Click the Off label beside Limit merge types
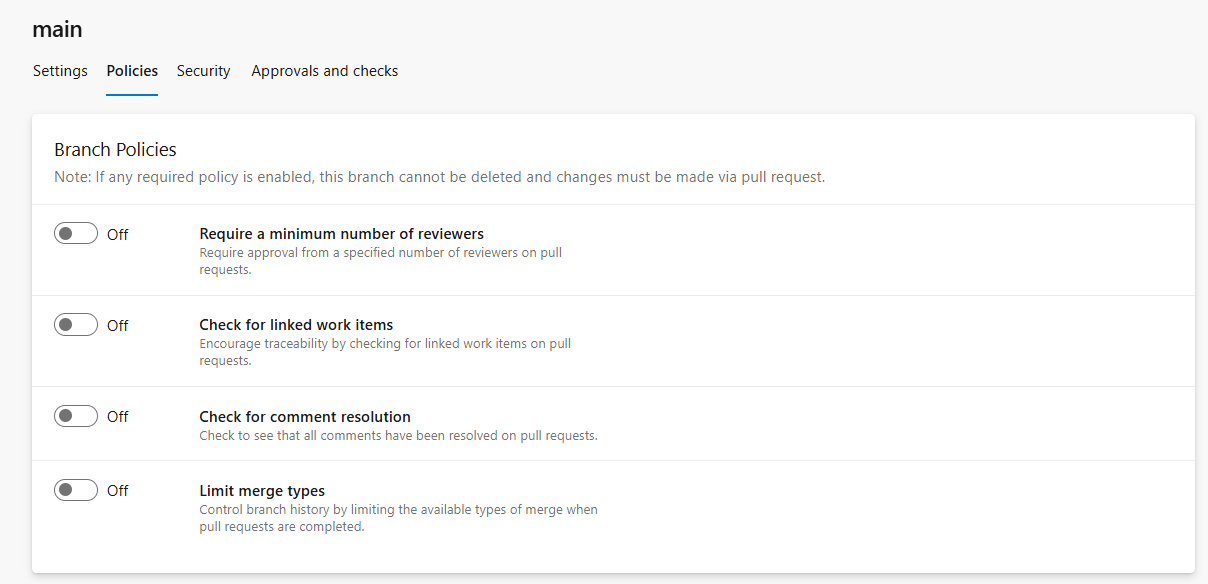1208x584 pixels. tap(118, 491)
